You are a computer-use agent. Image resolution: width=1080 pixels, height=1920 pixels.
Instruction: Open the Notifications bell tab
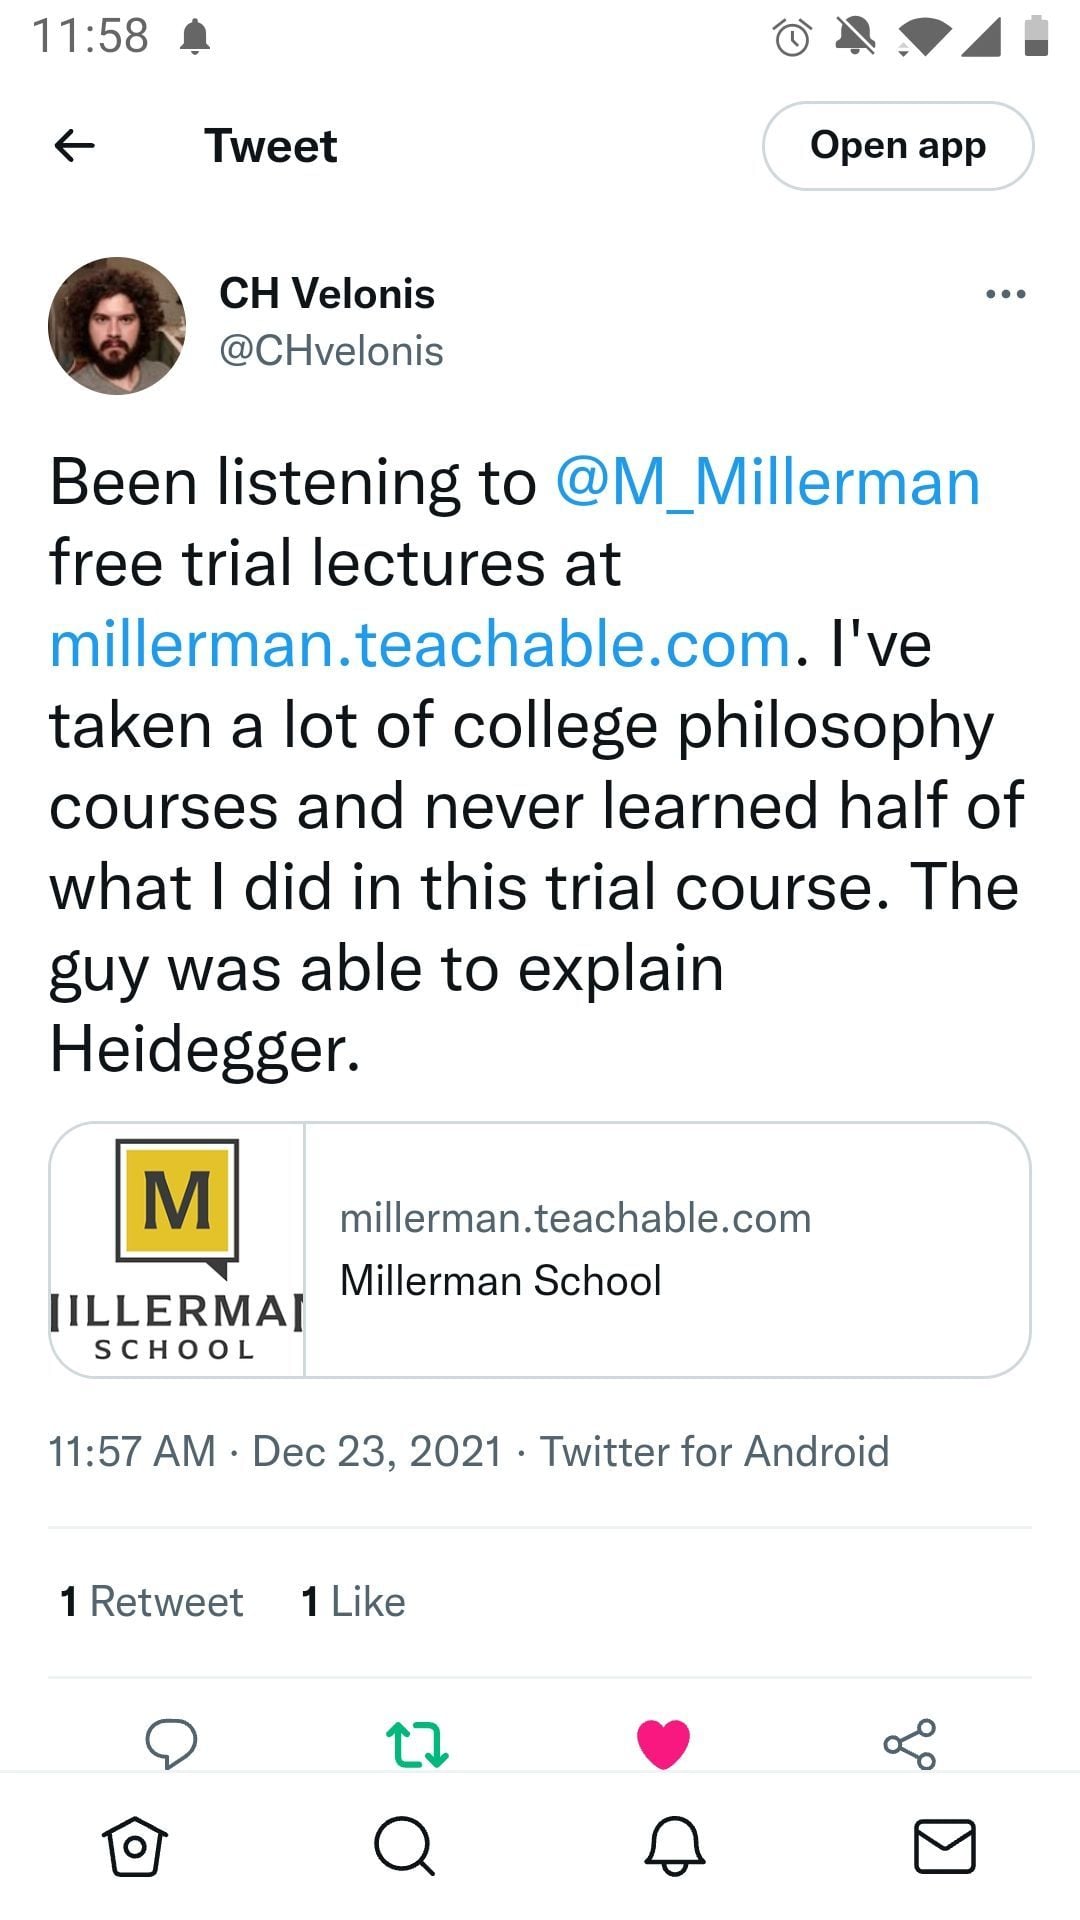(x=675, y=1846)
